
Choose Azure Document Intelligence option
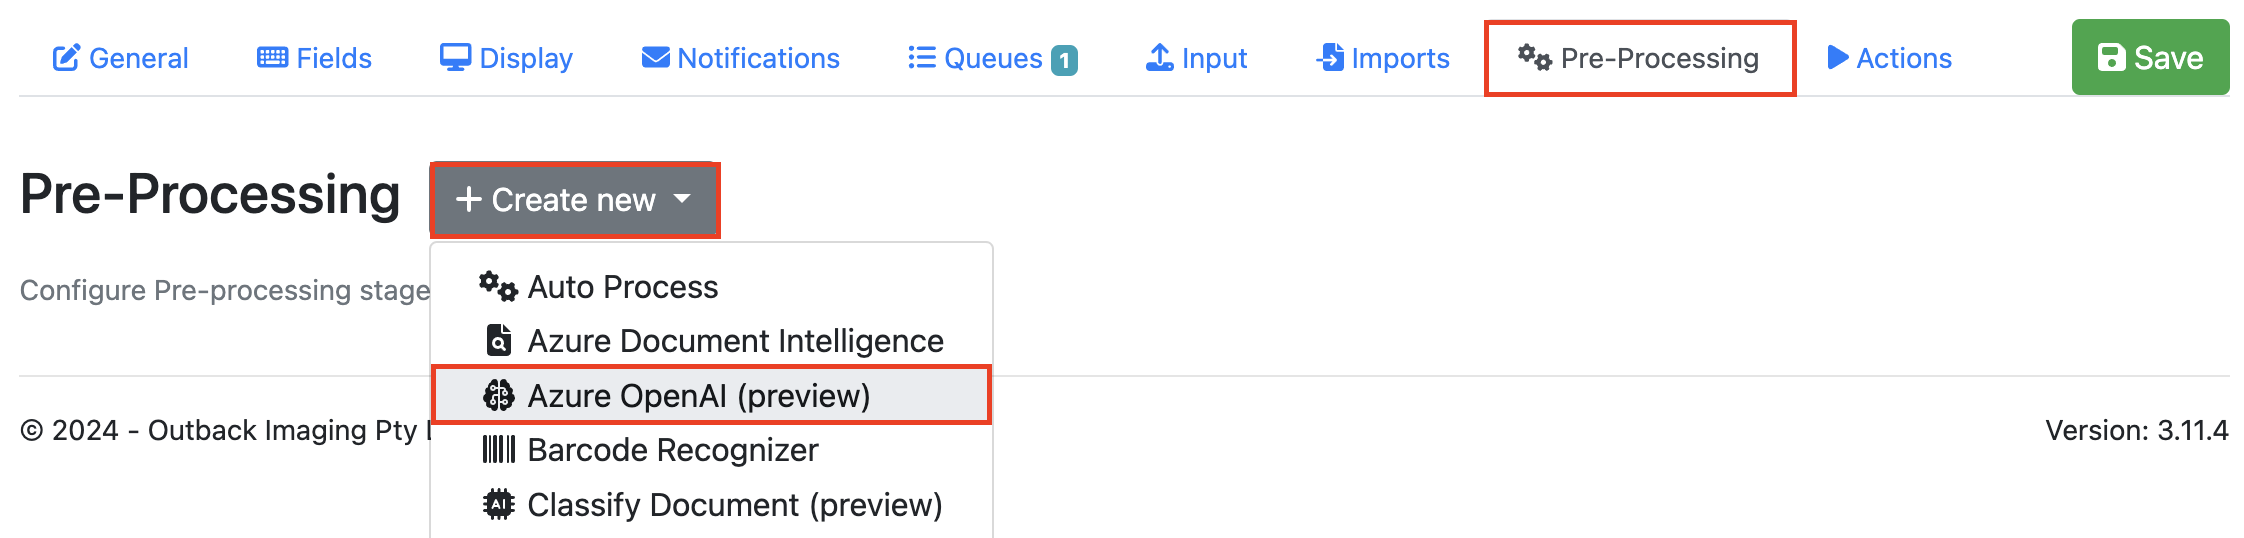(x=735, y=342)
